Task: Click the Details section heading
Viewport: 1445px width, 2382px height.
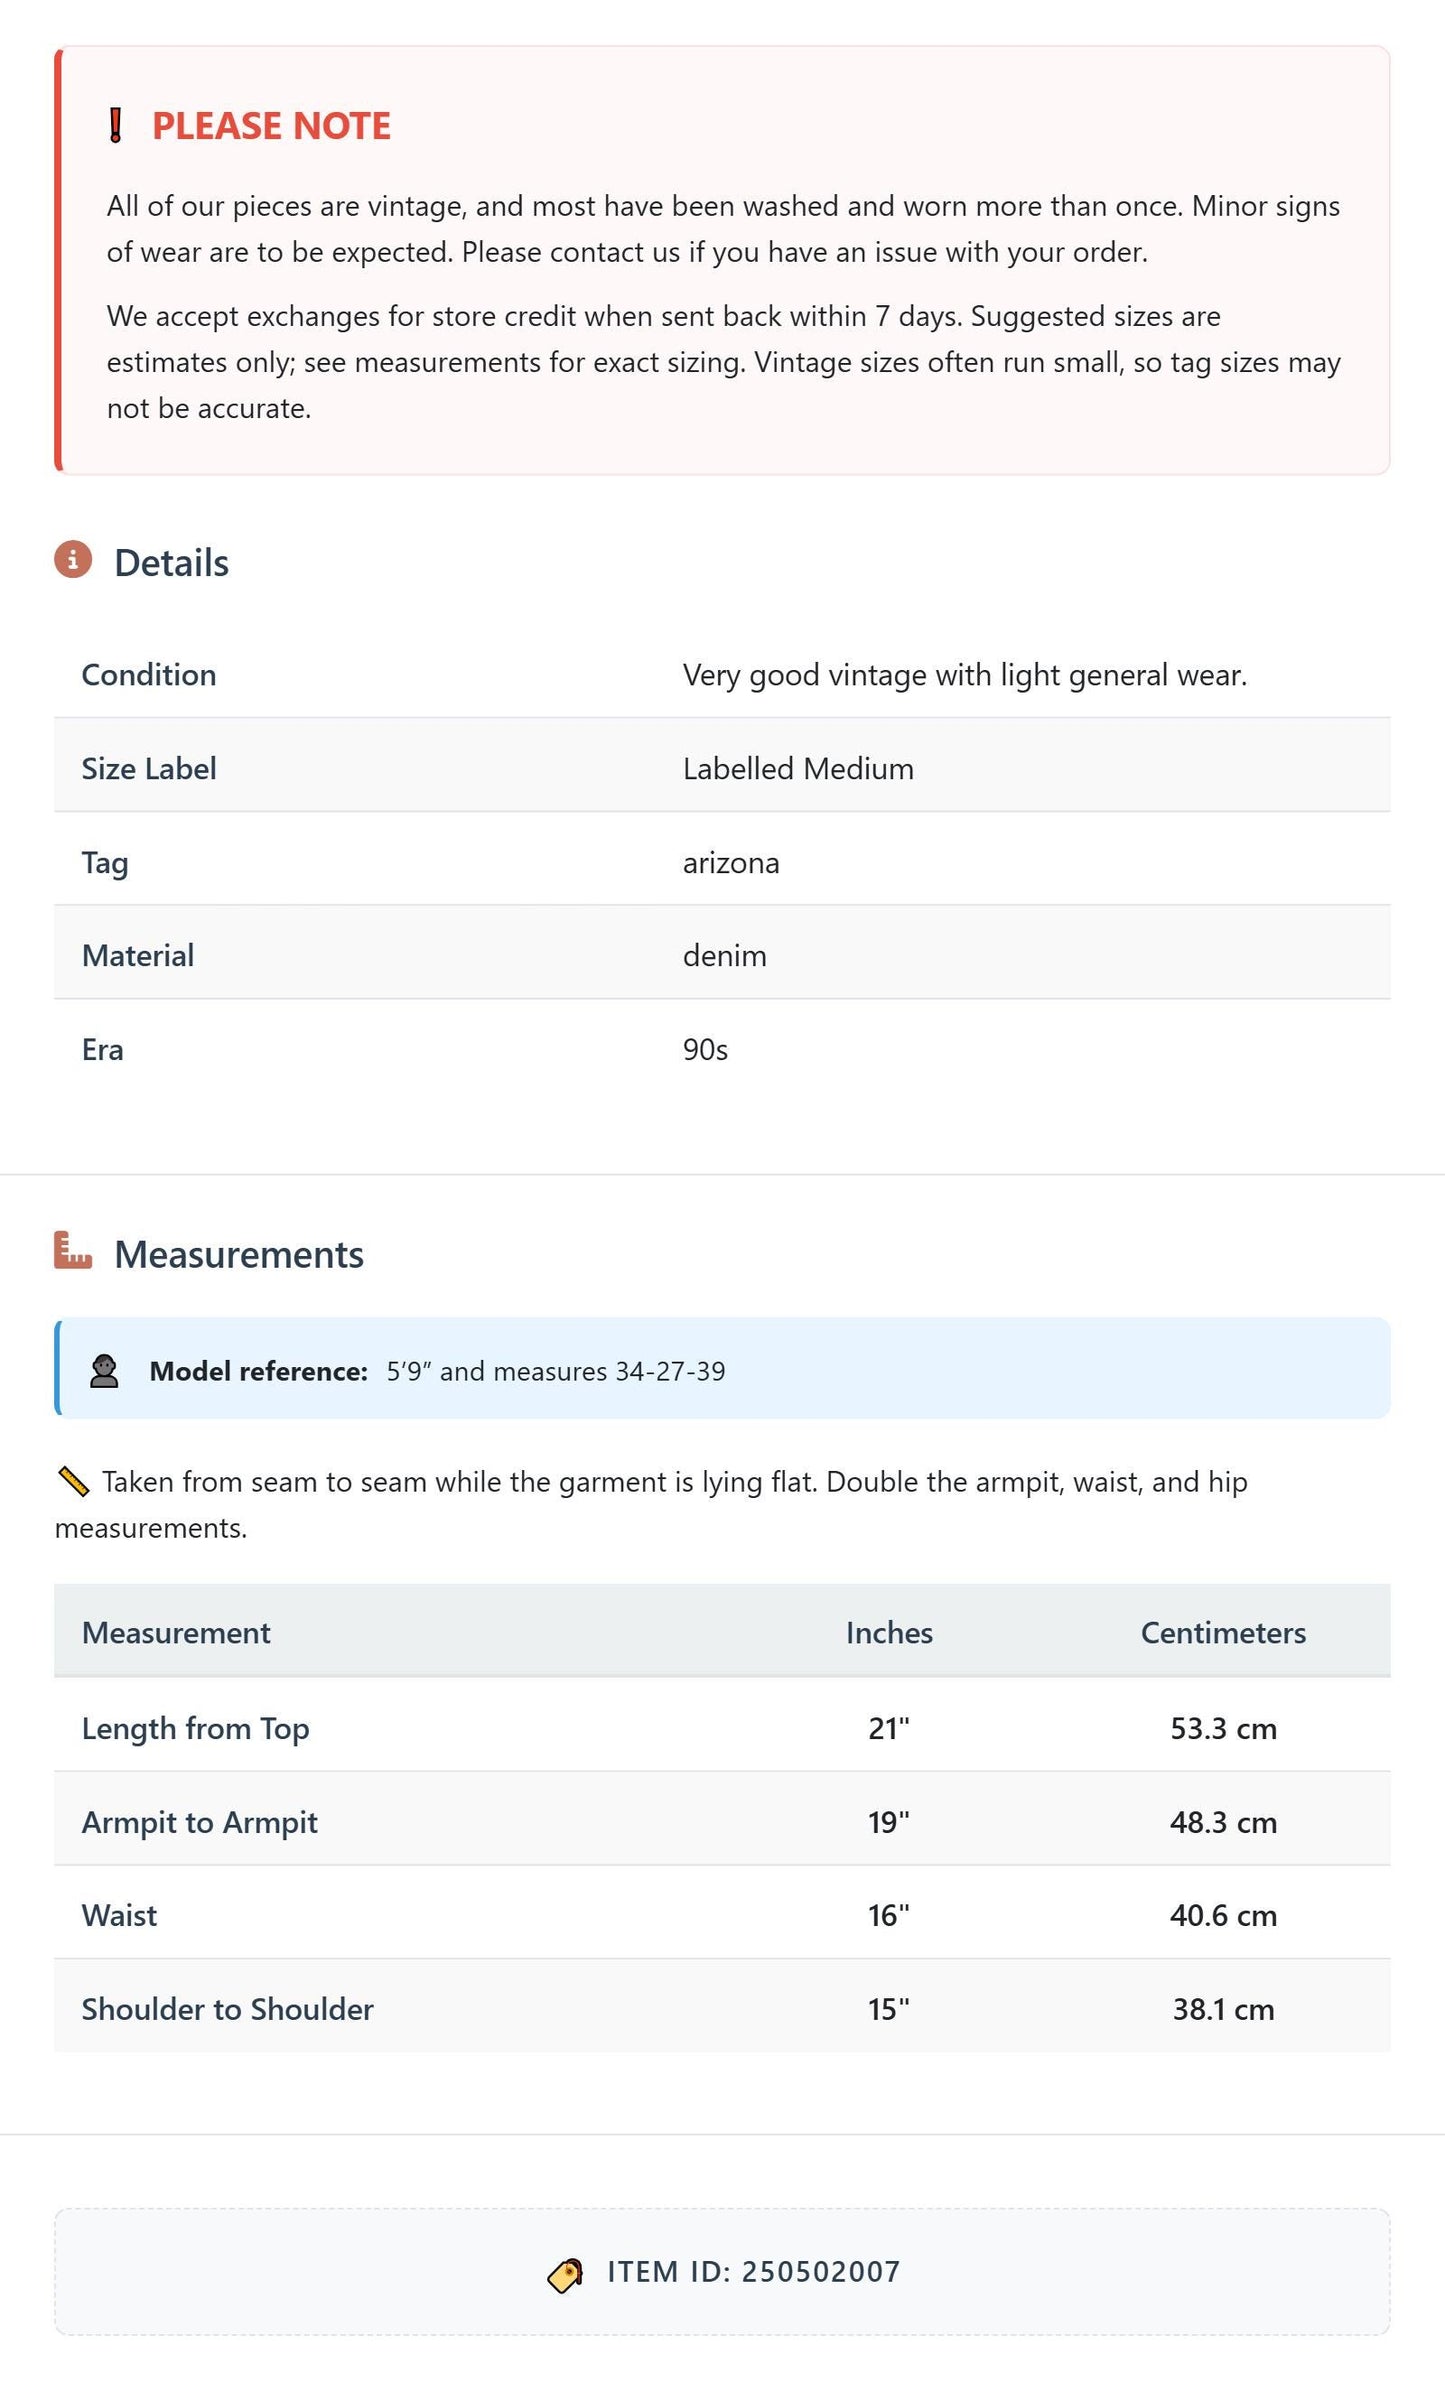Action: [171, 563]
